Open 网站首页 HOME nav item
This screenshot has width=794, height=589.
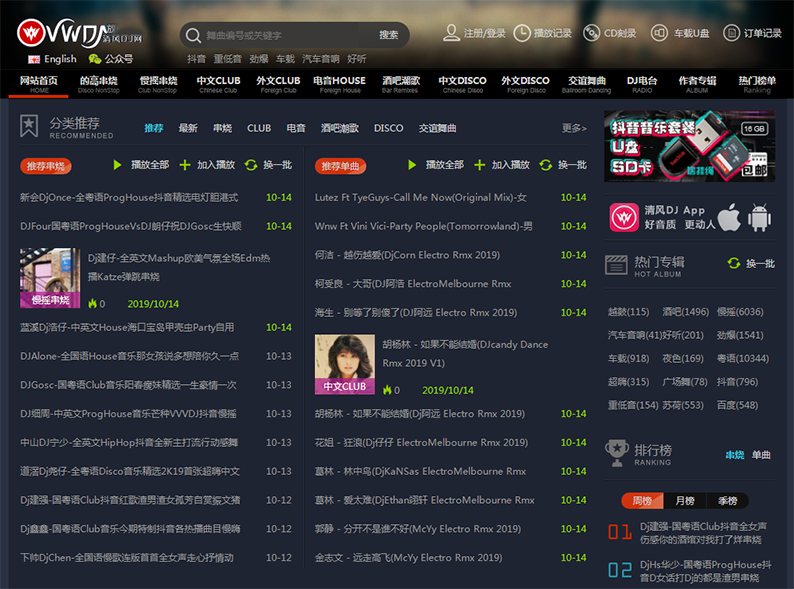pos(38,84)
